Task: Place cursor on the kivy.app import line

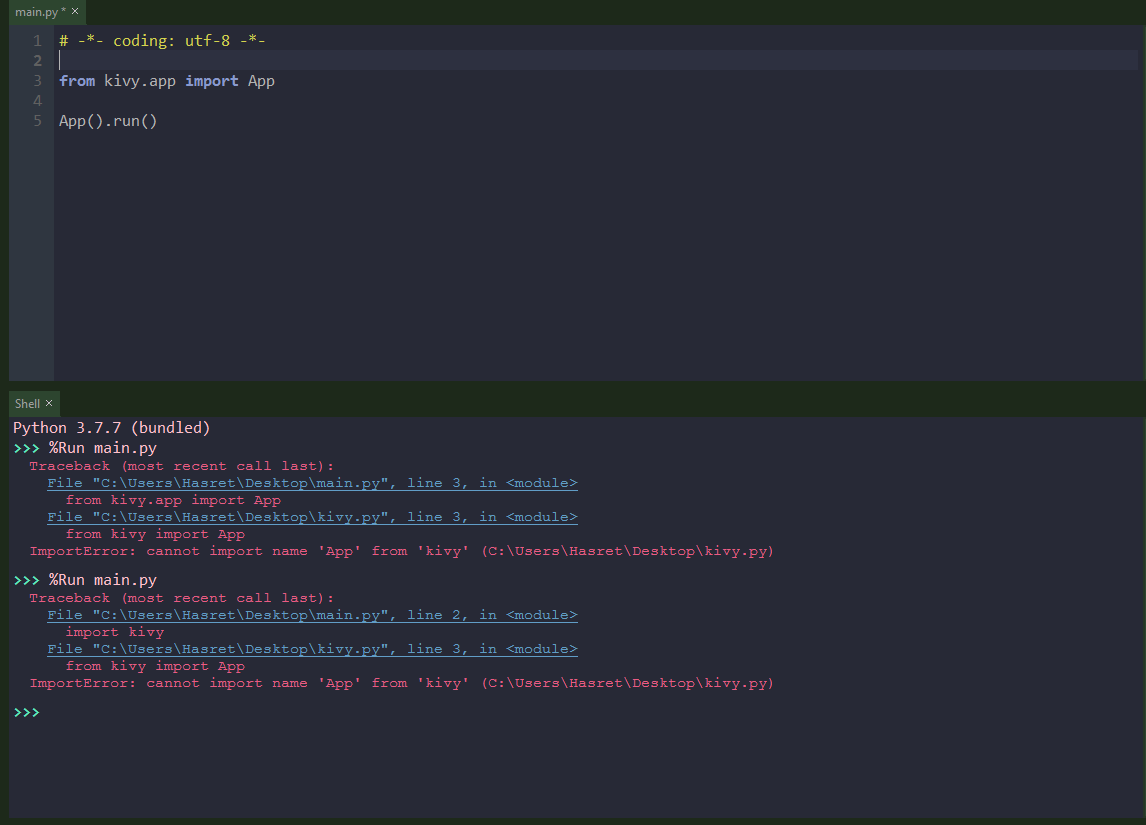Action: pos(166,81)
